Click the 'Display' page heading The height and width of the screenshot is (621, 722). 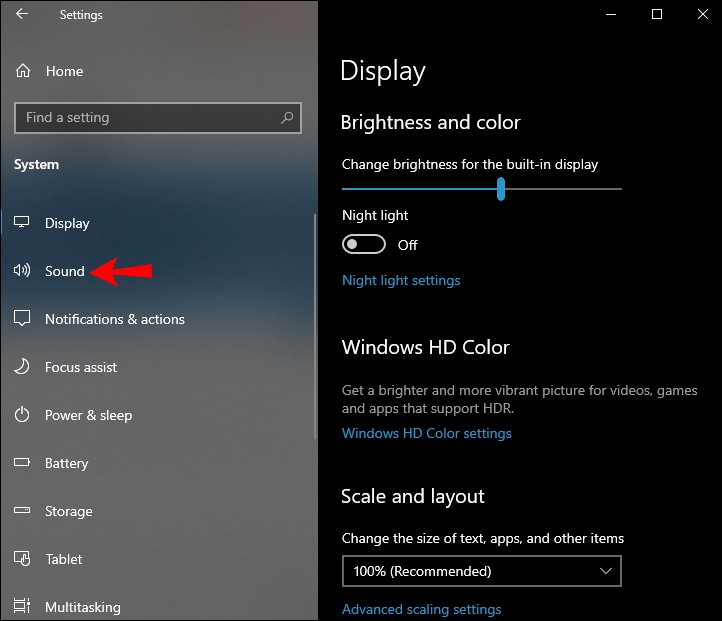tap(383, 71)
